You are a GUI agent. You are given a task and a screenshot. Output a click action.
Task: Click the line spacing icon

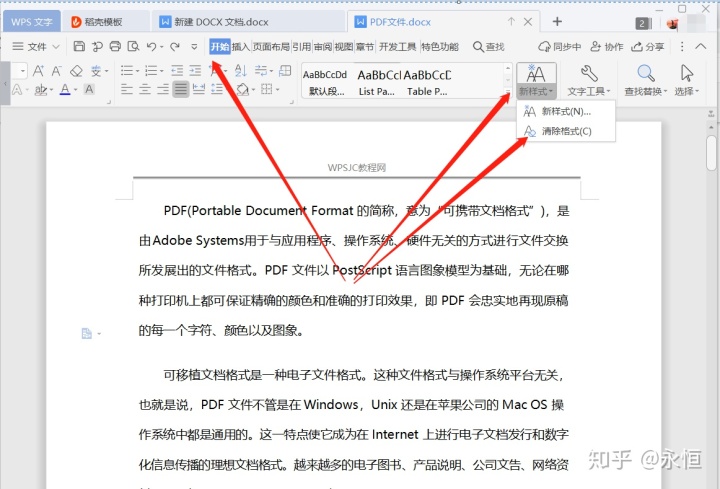click(217, 89)
